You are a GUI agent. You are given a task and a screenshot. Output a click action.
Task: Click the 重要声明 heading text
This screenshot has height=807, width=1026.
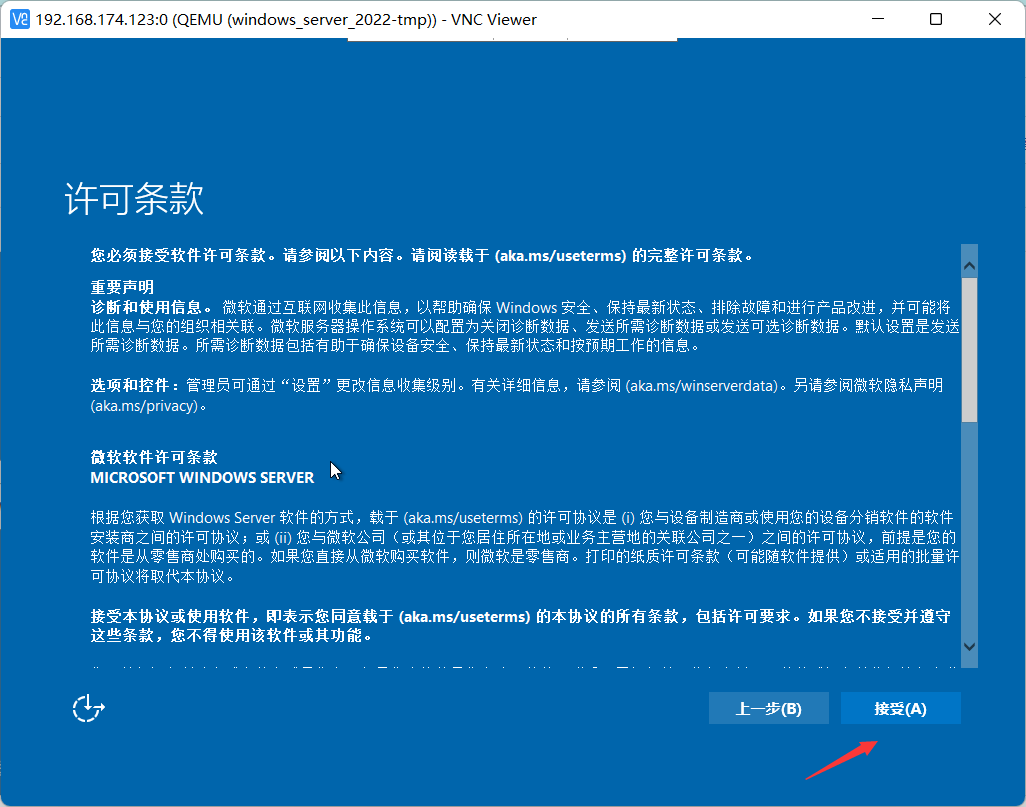tap(122, 287)
